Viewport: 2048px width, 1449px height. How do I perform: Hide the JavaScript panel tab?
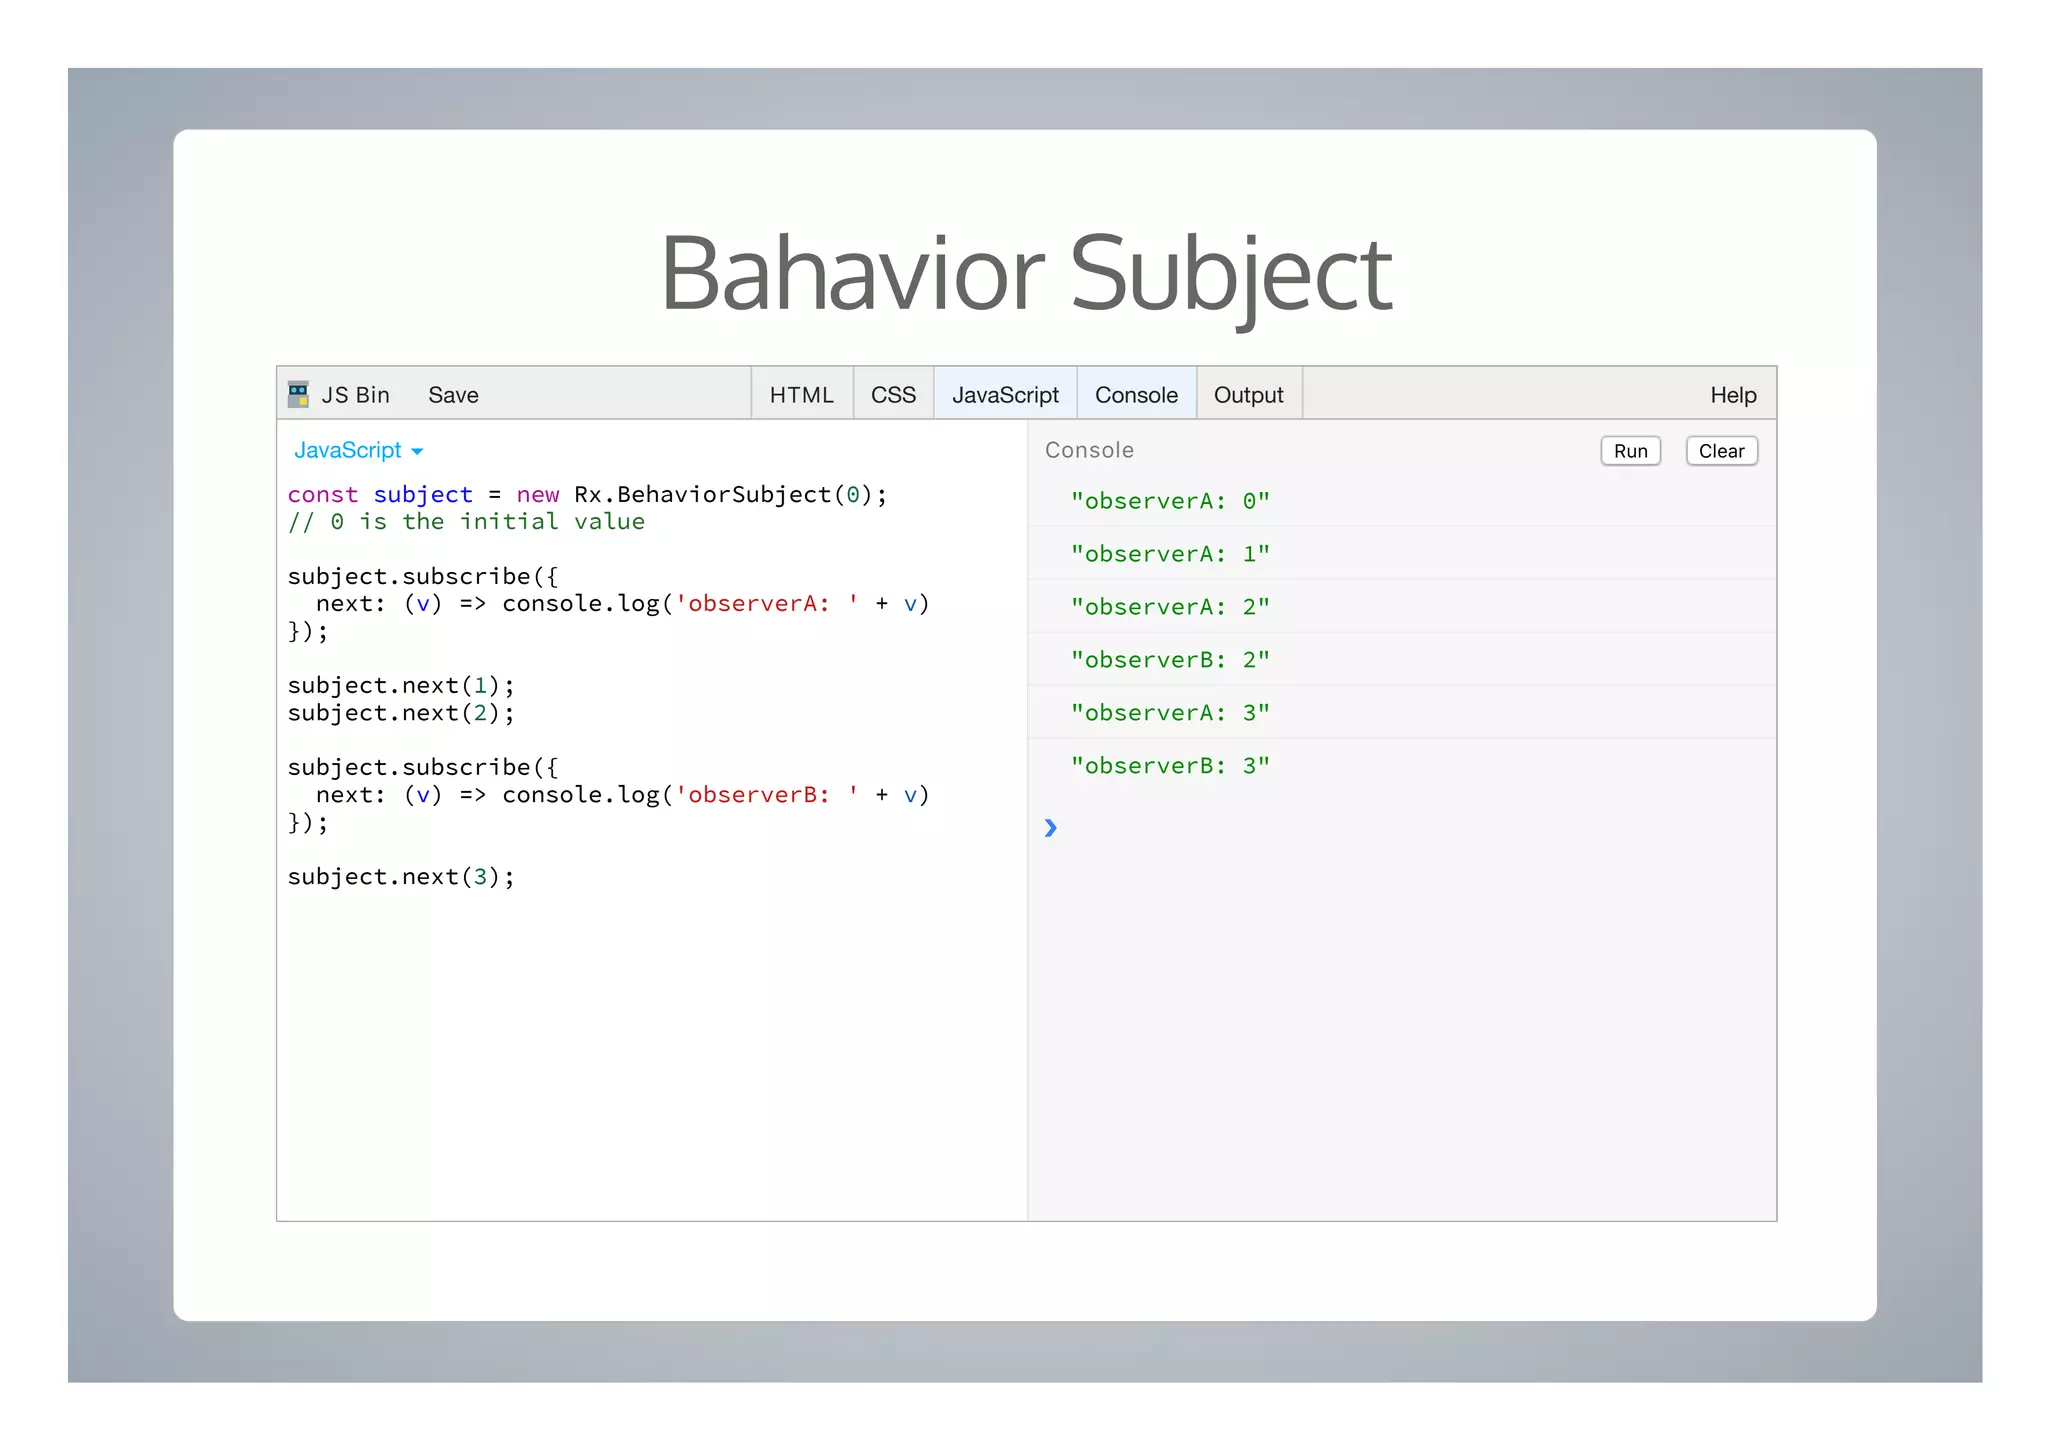pos(1004,395)
